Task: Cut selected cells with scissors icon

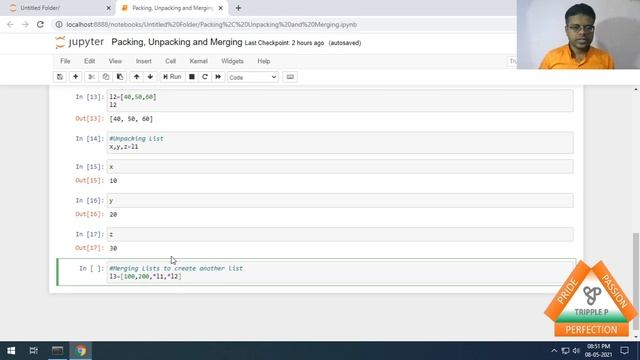Action: tap(91, 77)
